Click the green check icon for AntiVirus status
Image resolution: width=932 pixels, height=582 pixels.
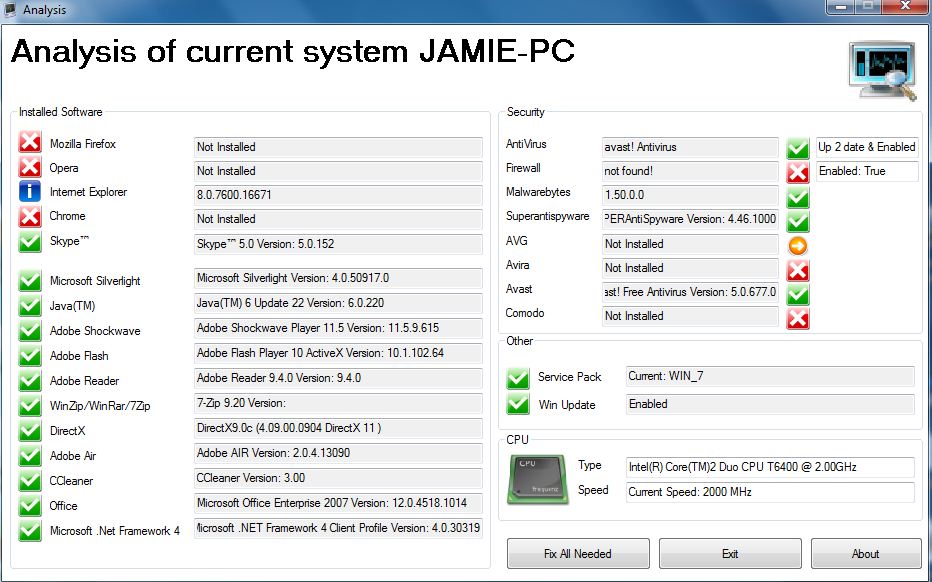[x=798, y=148]
